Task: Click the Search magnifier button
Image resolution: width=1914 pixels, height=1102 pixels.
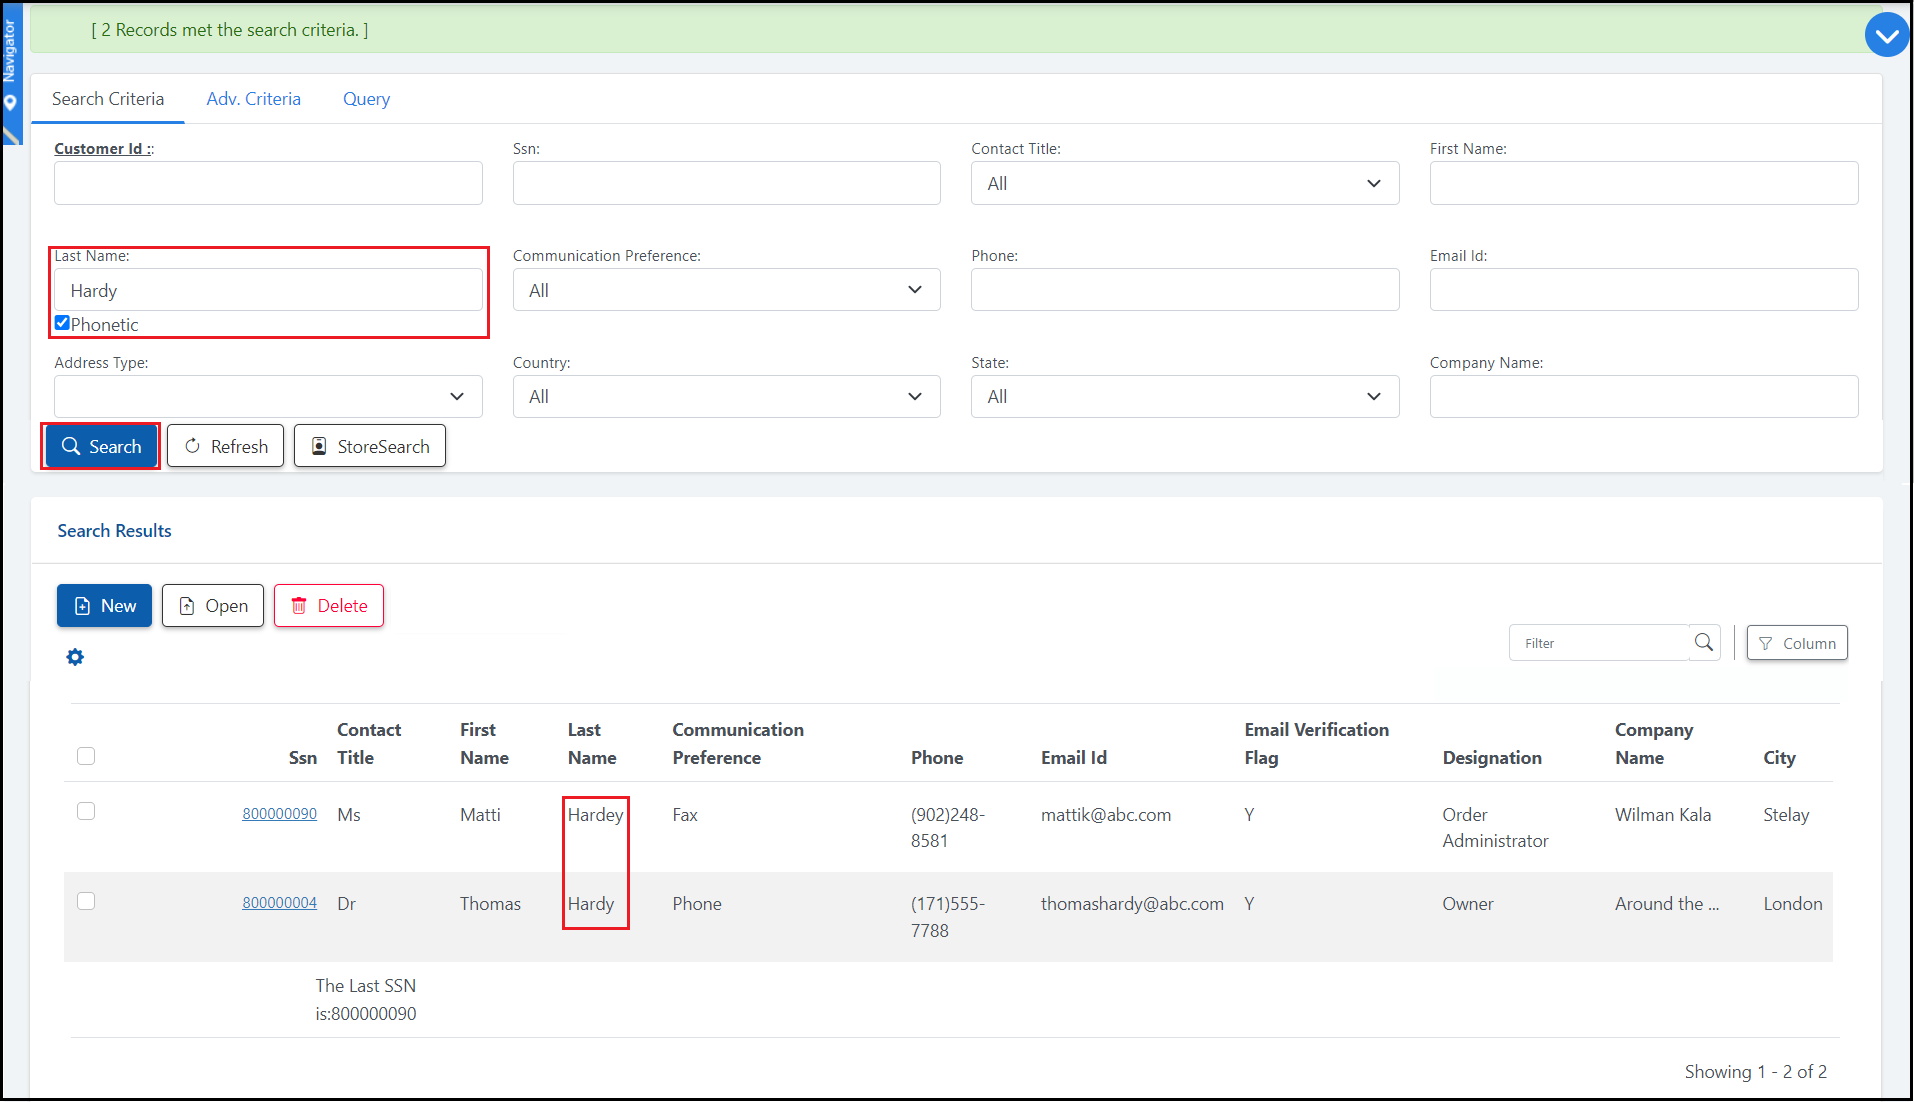Action: pos(101,446)
